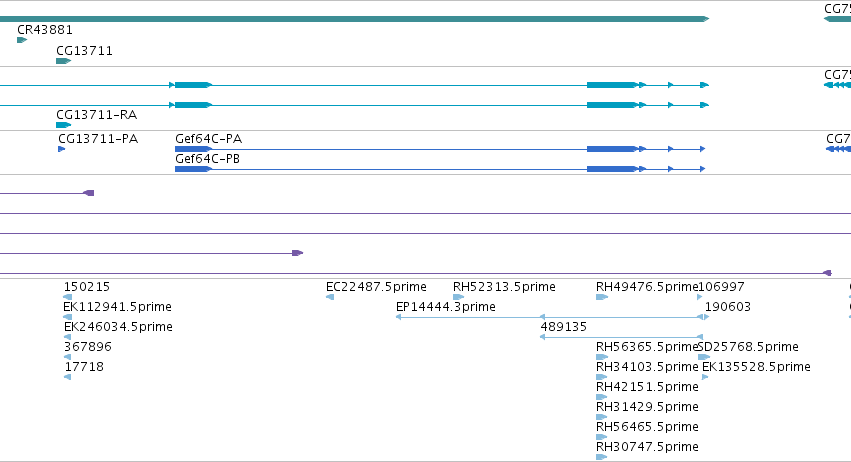Click Gef64C-PA large second exon box
The image size is (851, 462).
612,149
